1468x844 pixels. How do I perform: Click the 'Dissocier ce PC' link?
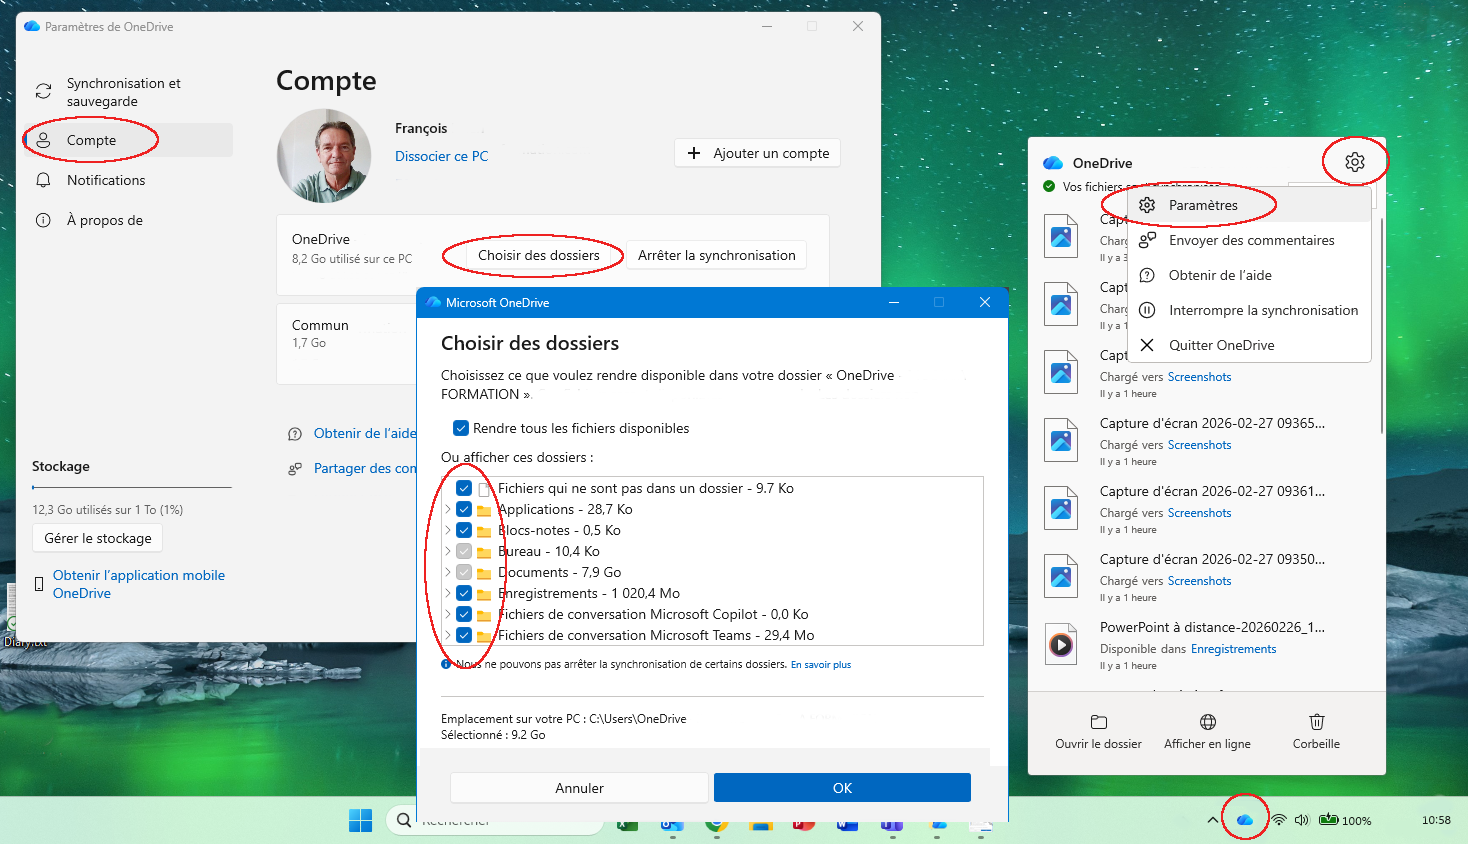(x=441, y=156)
